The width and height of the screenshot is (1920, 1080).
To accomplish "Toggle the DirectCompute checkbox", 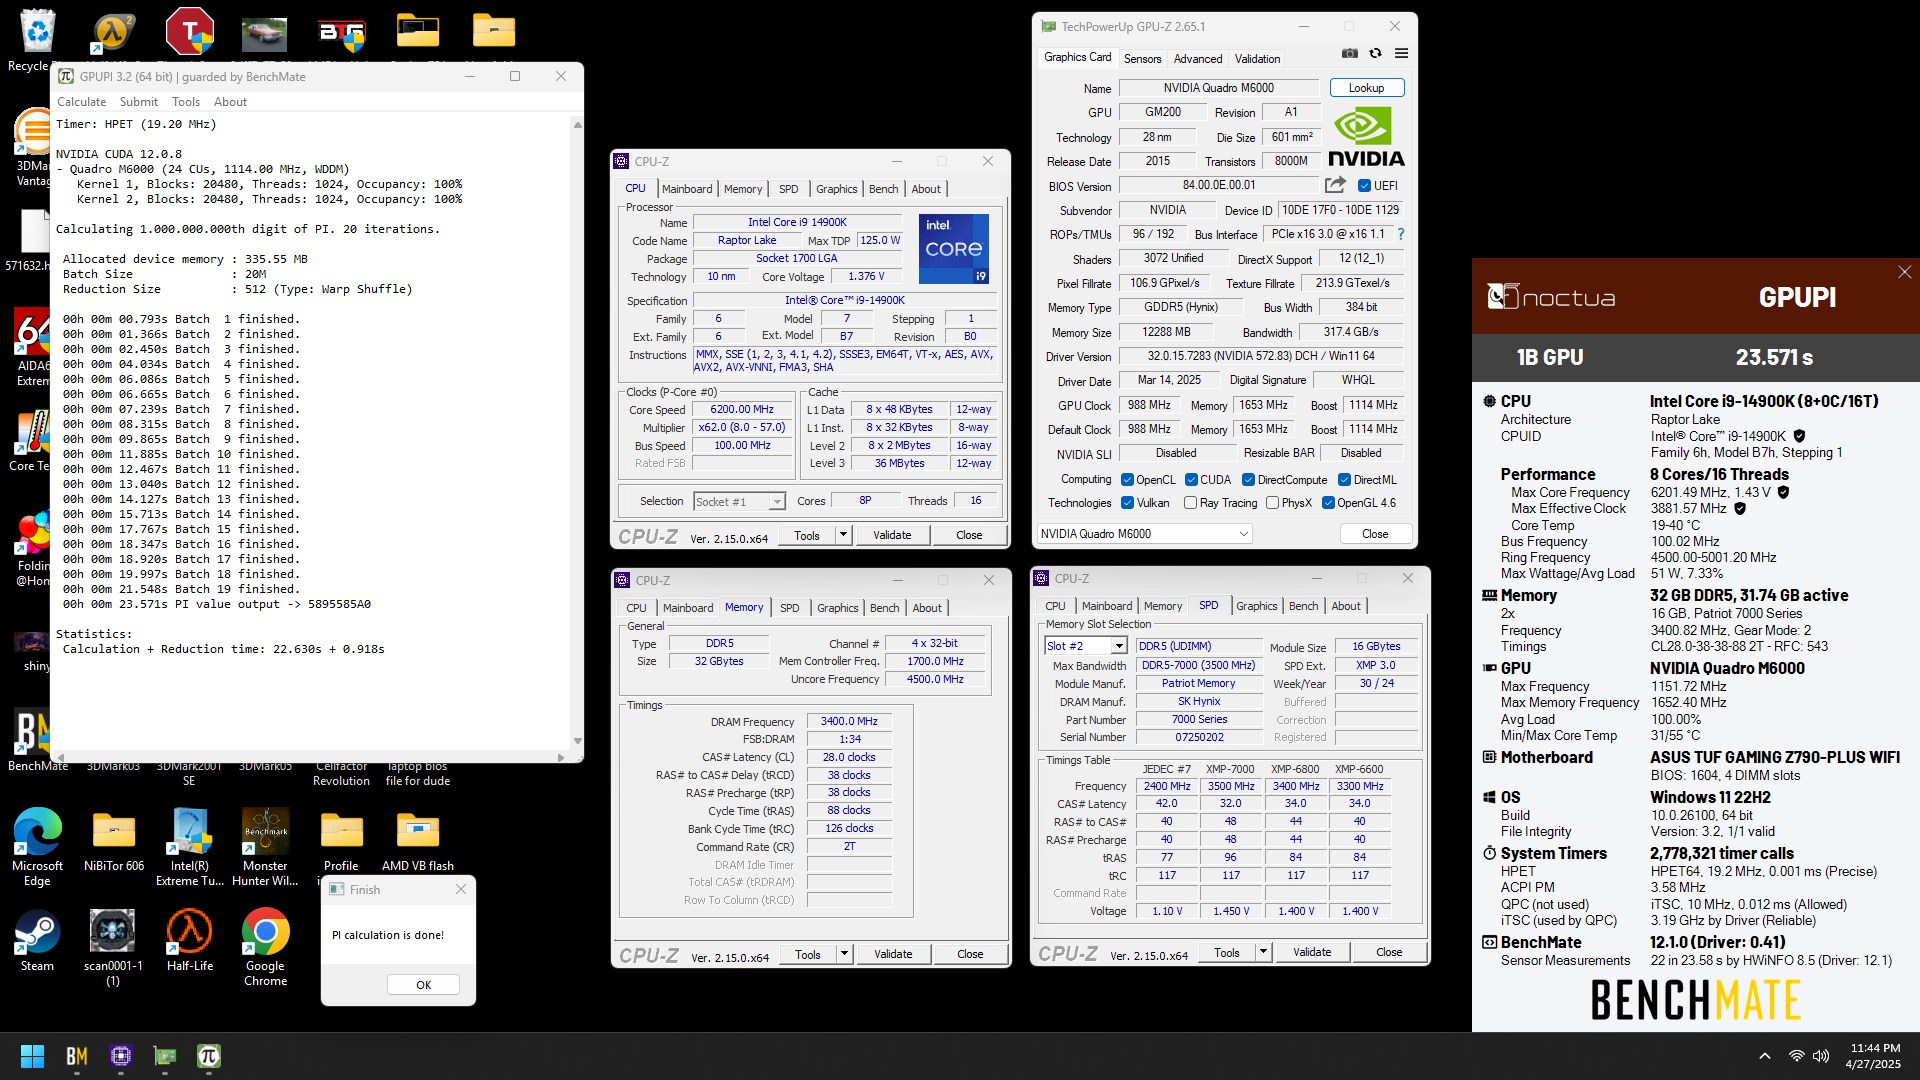I will click(1248, 480).
